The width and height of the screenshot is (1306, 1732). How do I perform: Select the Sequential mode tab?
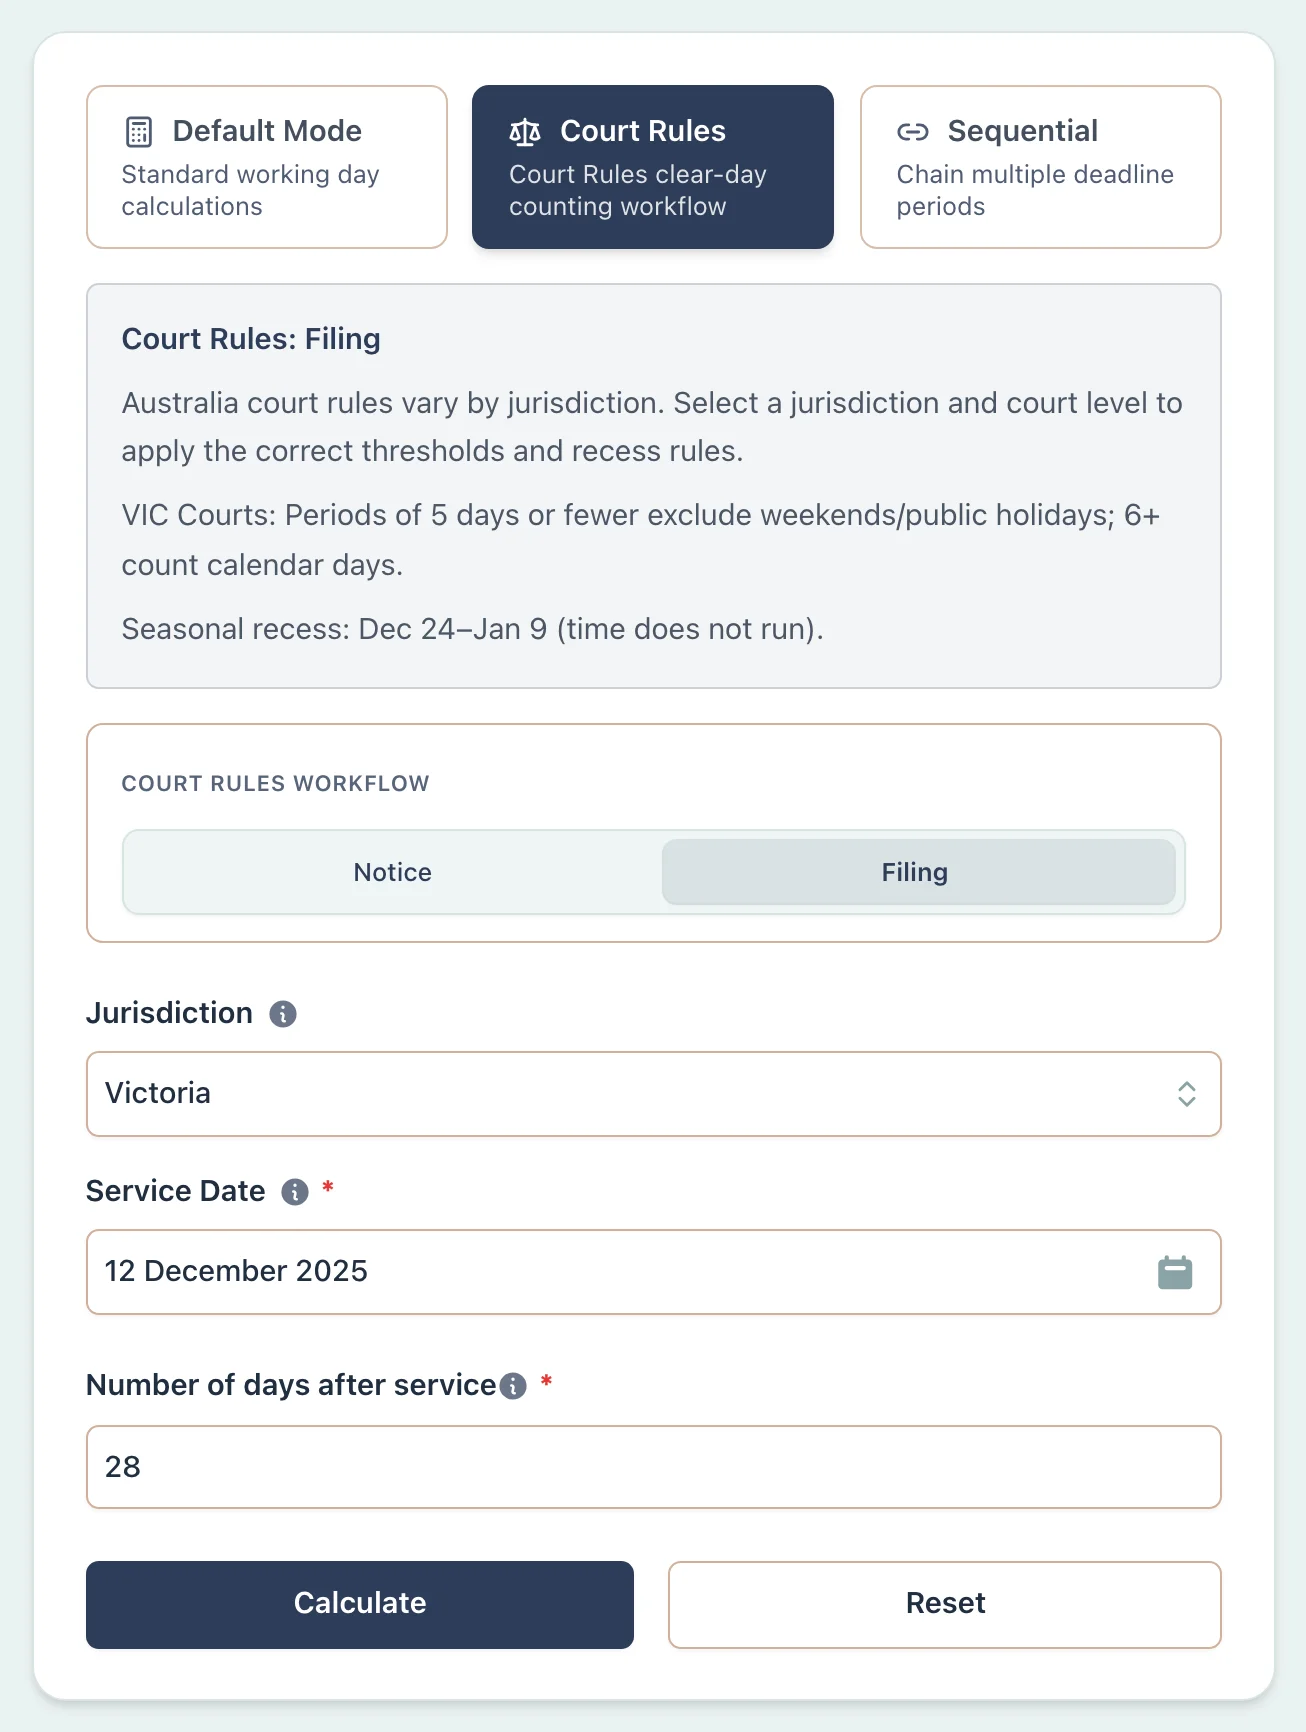point(1041,167)
